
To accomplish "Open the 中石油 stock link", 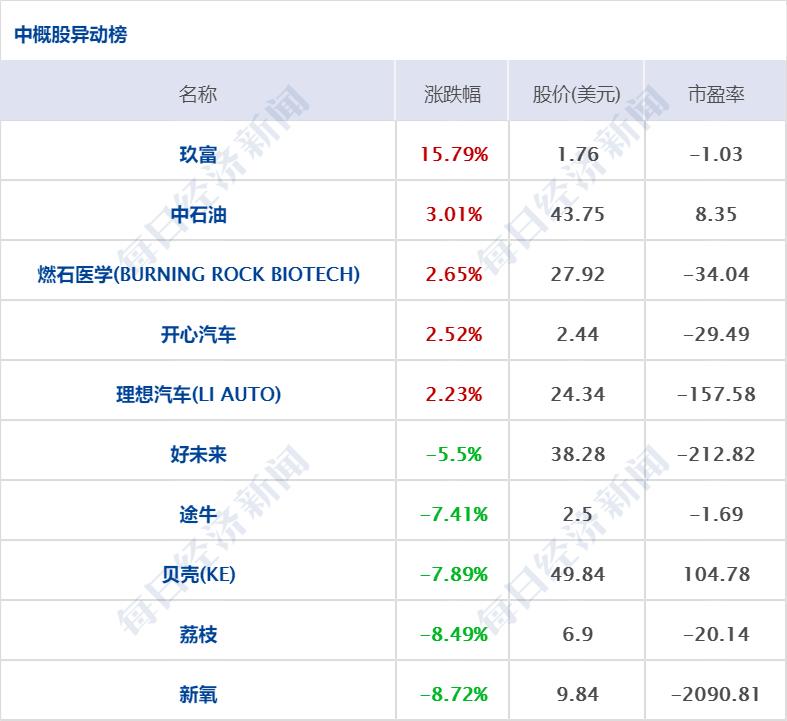I will [198, 214].
